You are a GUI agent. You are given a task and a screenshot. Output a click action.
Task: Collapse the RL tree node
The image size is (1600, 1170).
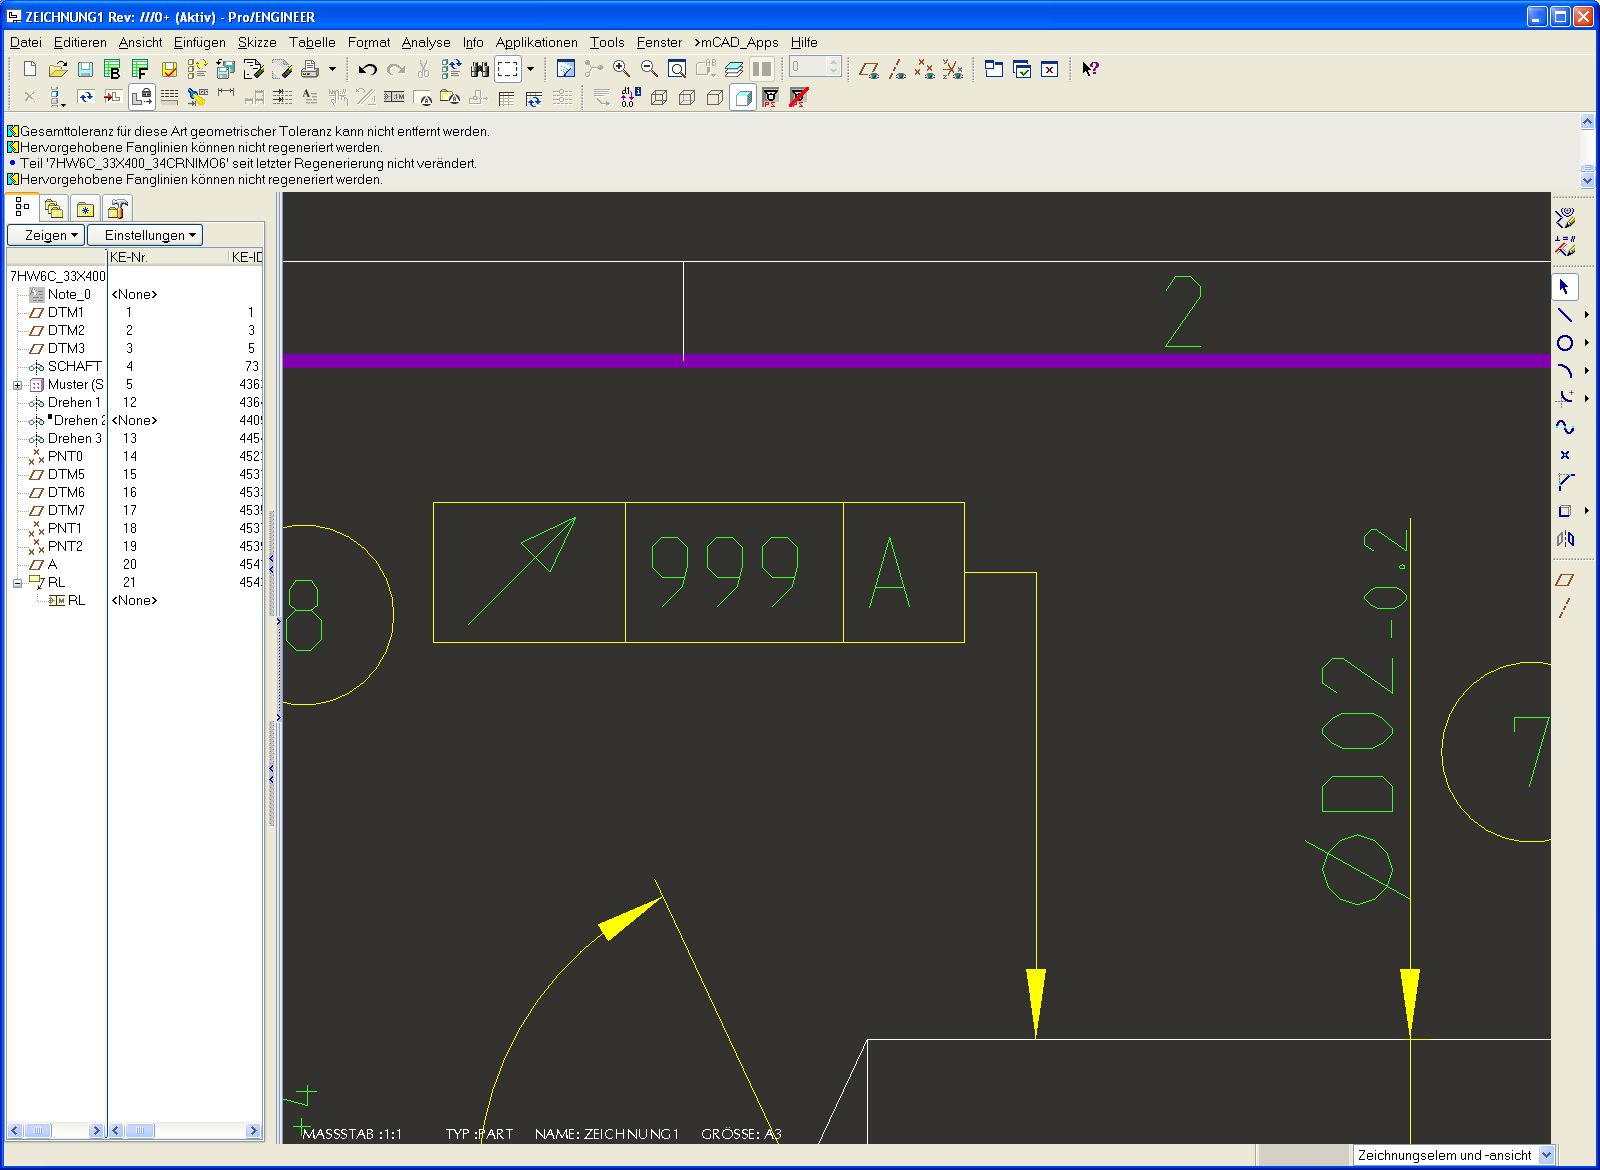[17, 583]
